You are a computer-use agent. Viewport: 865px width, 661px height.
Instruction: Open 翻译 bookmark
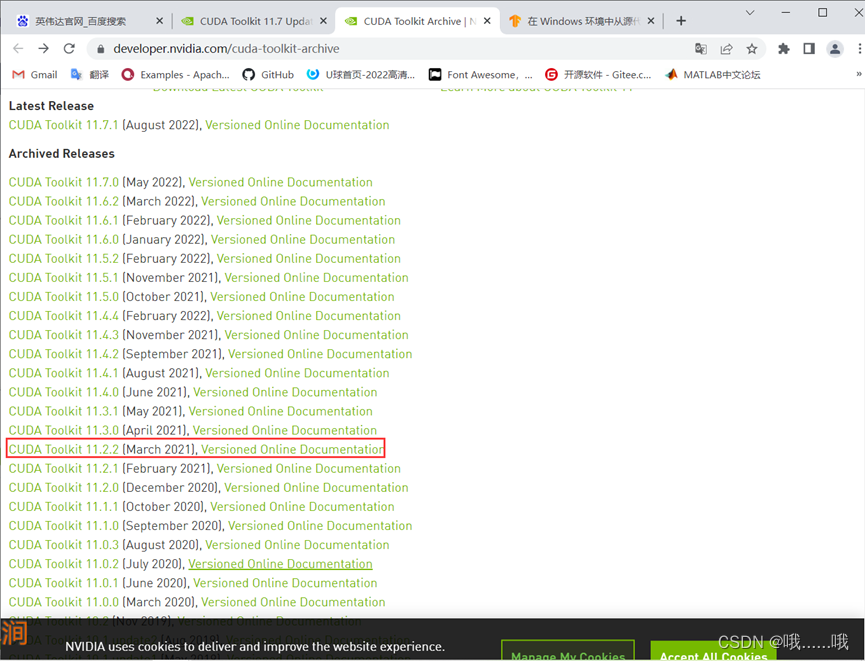click(x=90, y=74)
